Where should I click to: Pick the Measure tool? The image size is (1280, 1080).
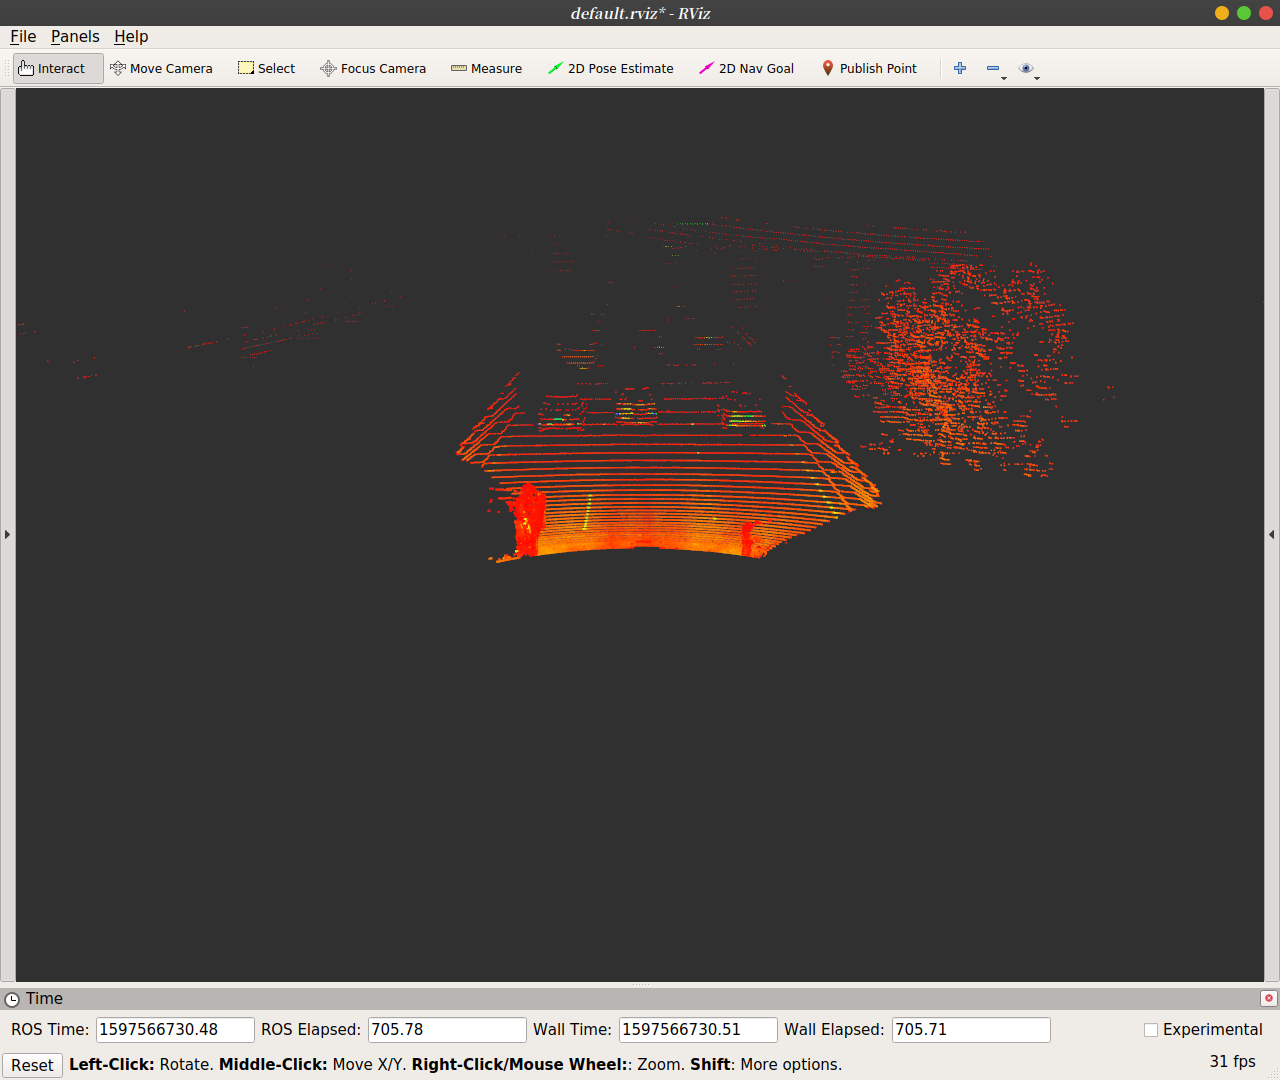(487, 68)
